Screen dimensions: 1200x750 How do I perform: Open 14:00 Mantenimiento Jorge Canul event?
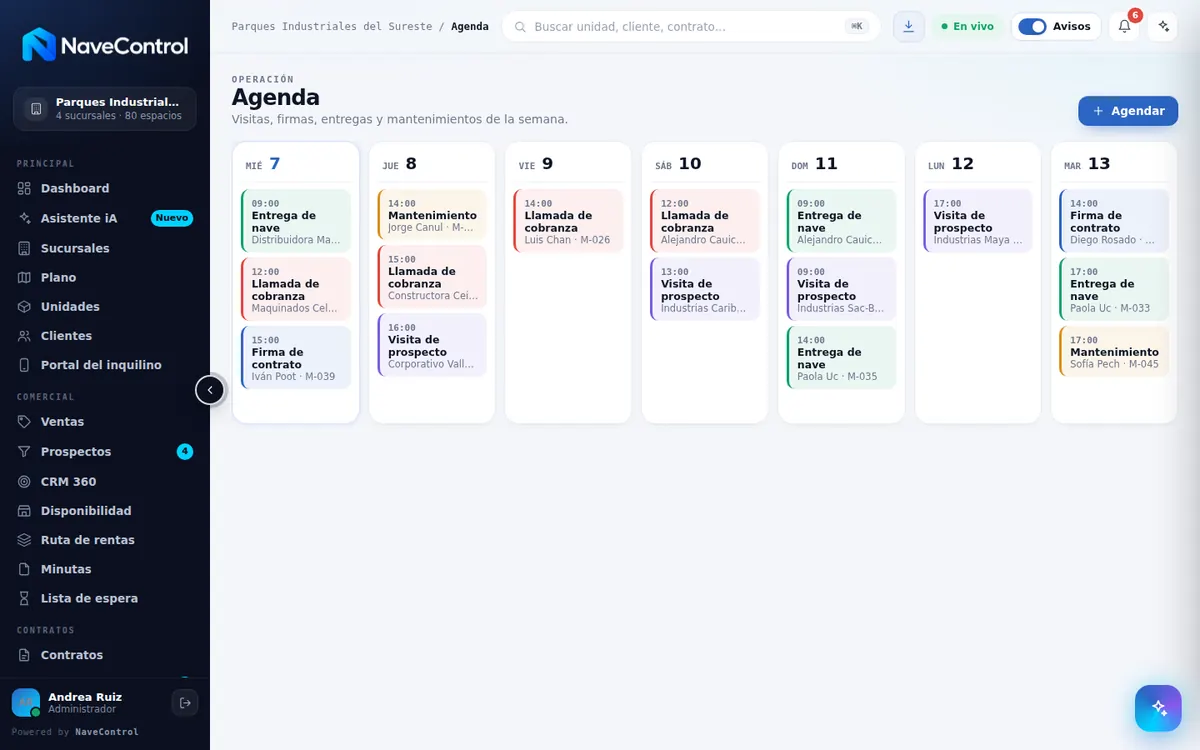click(x=432, y=215)
